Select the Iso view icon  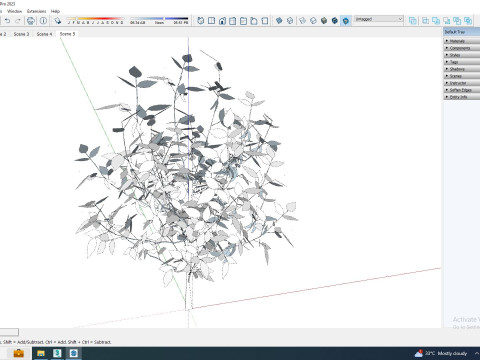201,21
